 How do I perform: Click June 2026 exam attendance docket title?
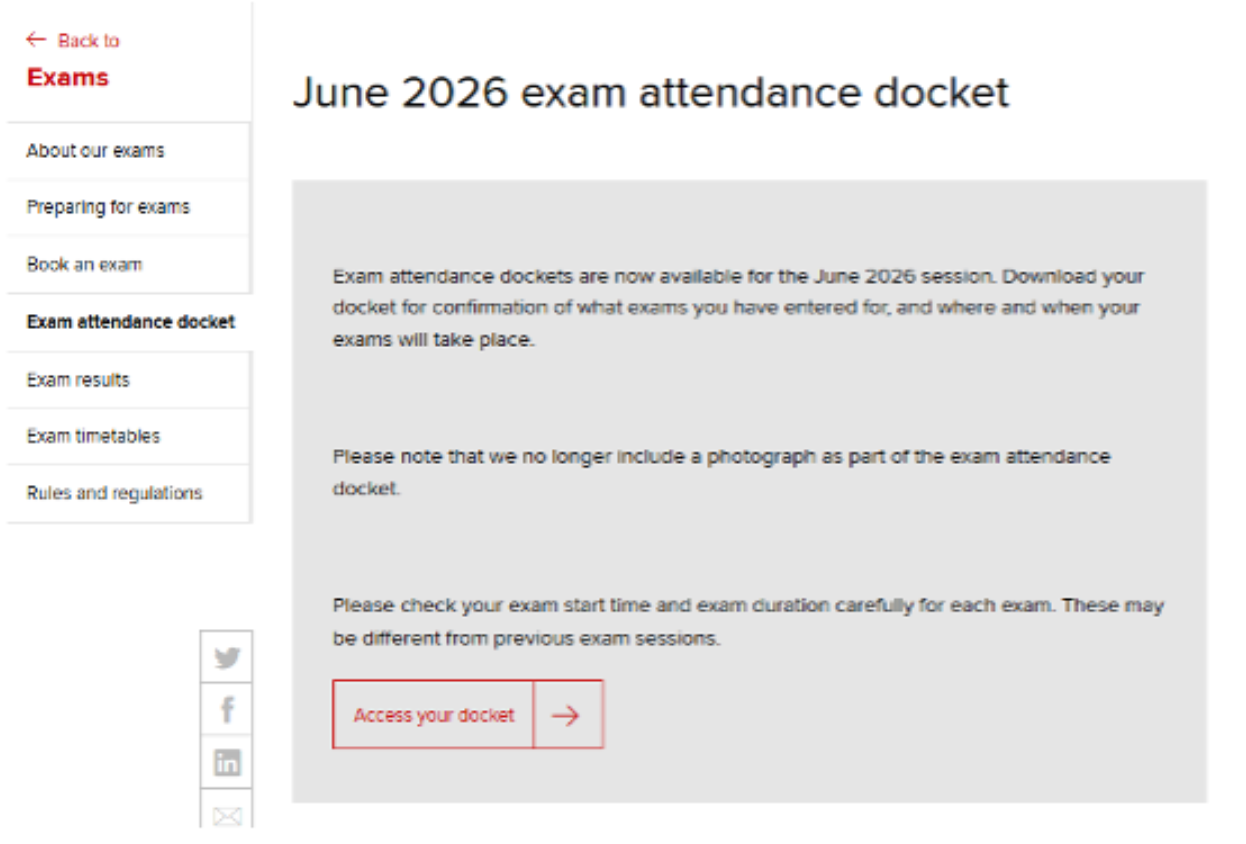point(651,93)
